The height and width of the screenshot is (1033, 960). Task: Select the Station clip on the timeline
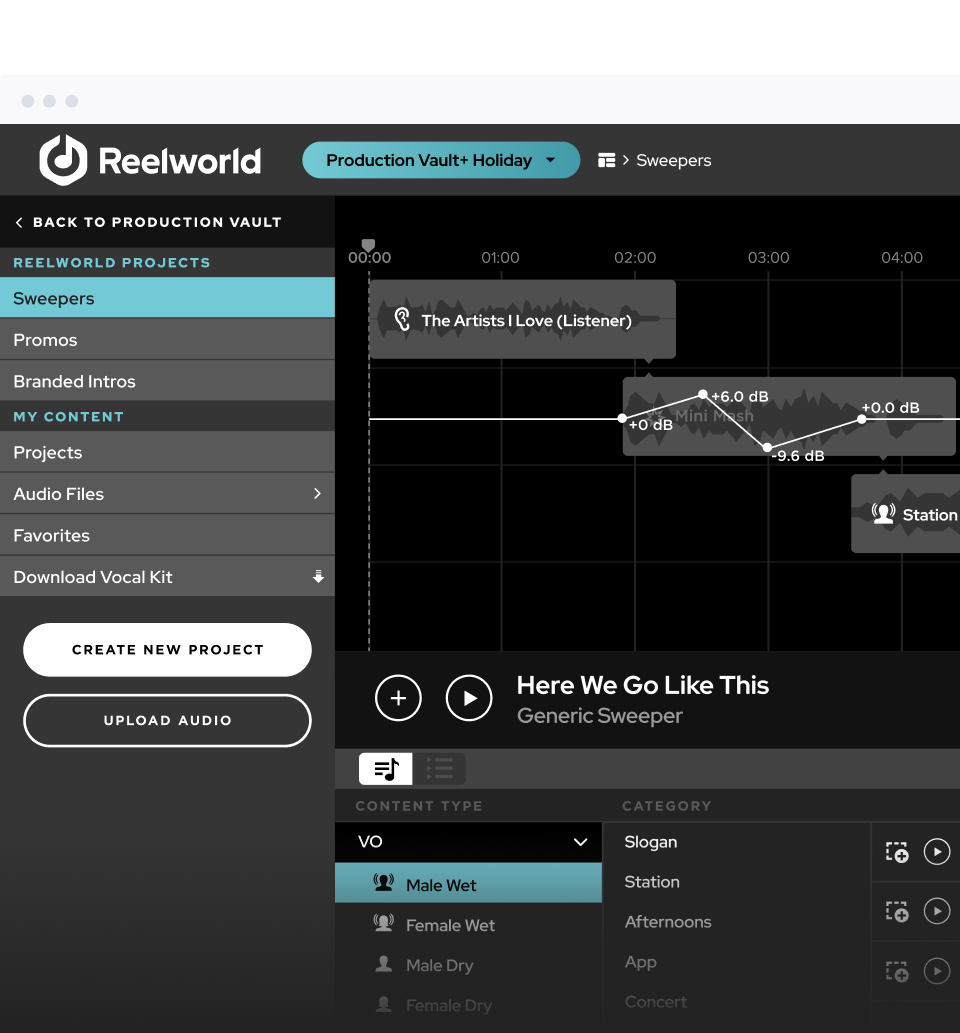point(905,514)
